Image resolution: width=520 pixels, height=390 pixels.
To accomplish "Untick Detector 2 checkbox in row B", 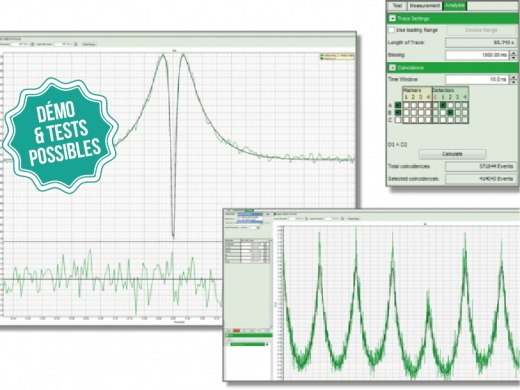I will click(x=450, y=113).
